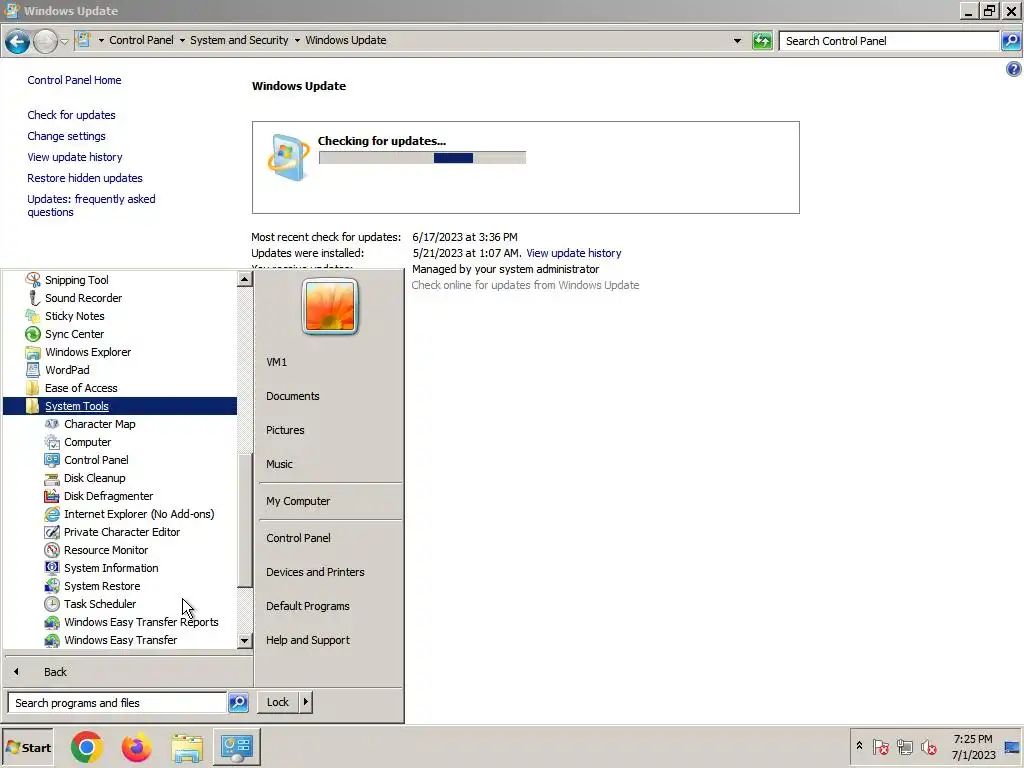Expand the Control Panel breadcrumb arrow
The image size is (1024, 768).
182,40
